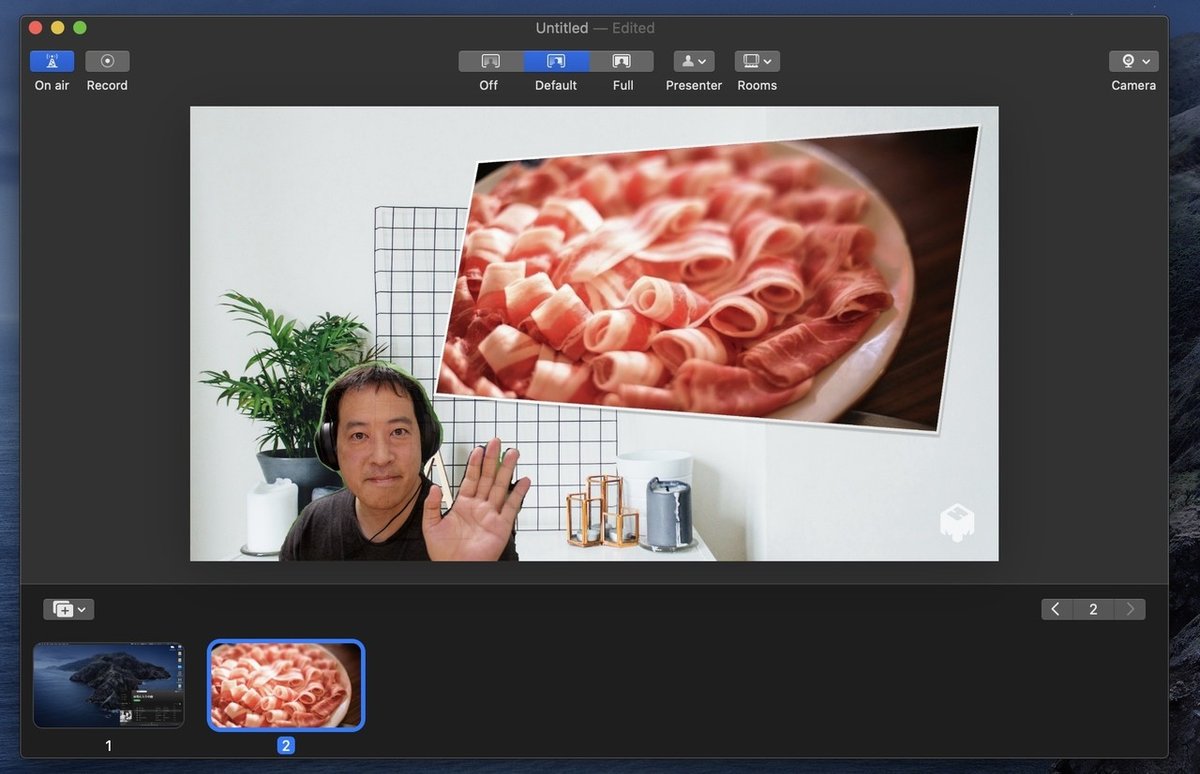Select slide 1 desktop thumbnail
The height and width of the screenshot is (774, 1200).
tap(109, 685)
